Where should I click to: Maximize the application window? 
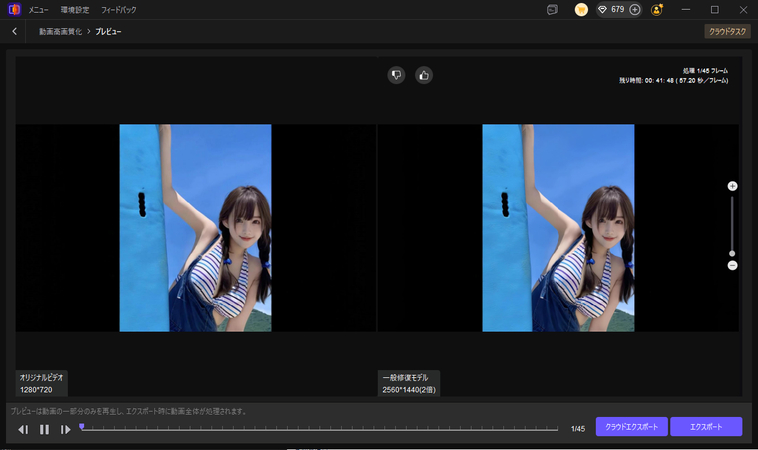click(714, 10)
